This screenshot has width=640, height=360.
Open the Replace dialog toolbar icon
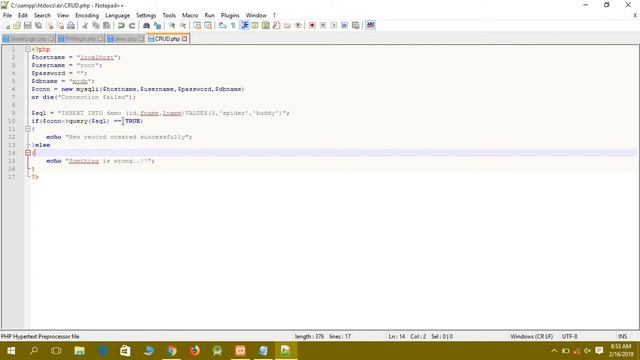[157, 25]
